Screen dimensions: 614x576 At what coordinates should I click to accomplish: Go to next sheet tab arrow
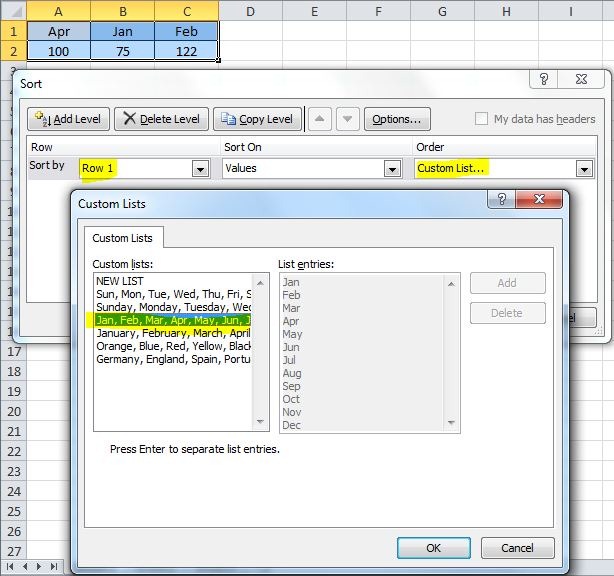pos(39,566)
